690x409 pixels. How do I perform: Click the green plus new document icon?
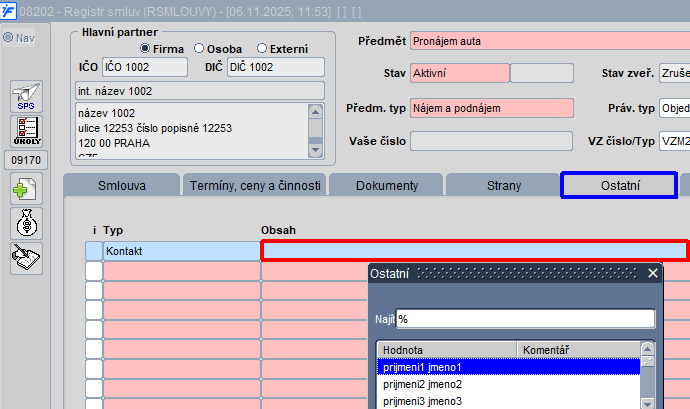(26, 188)
